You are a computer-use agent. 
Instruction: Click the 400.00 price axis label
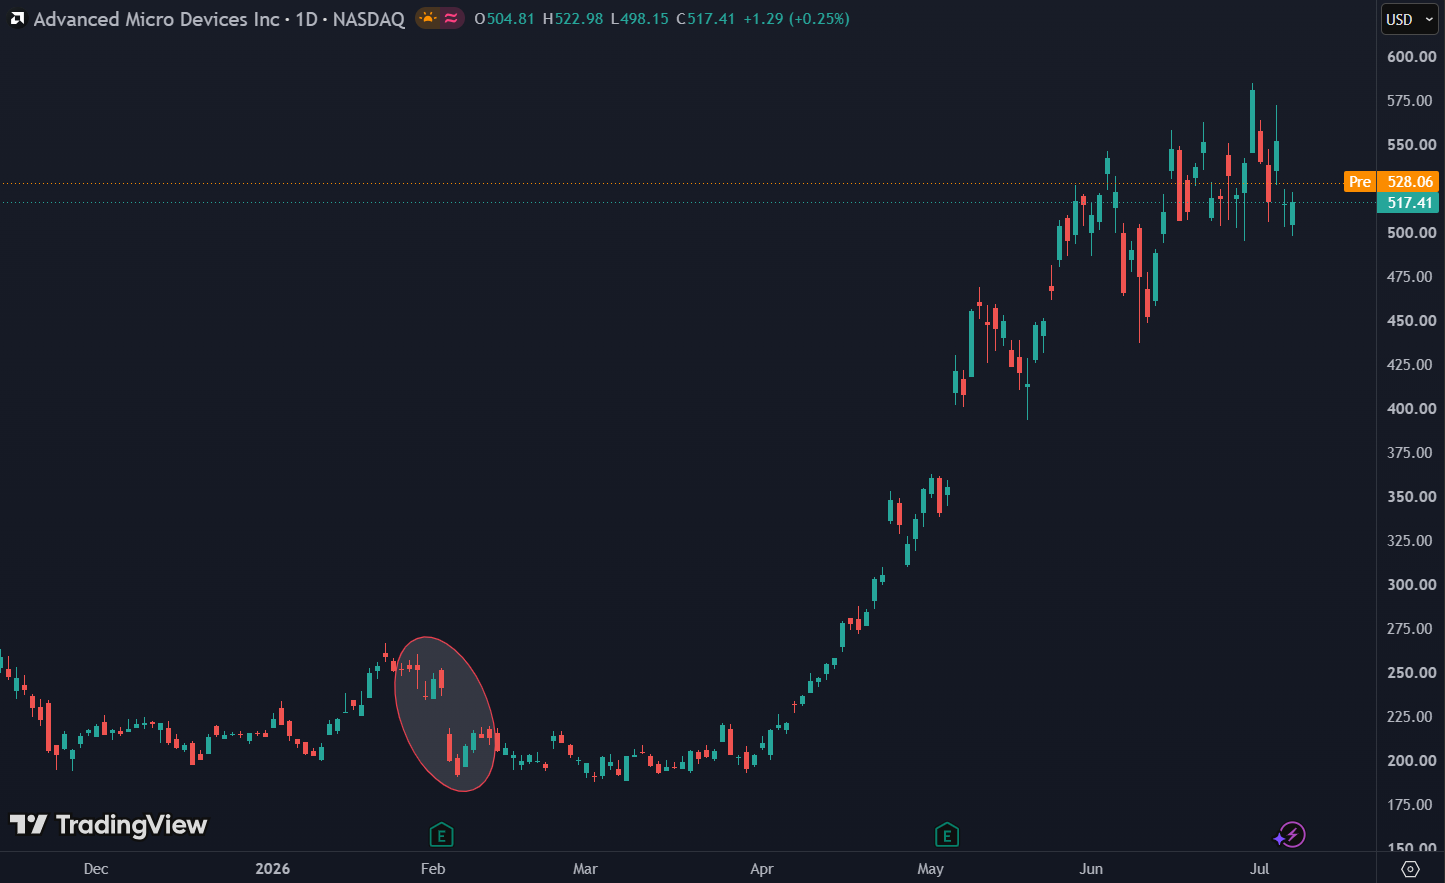coord(1411,409)
